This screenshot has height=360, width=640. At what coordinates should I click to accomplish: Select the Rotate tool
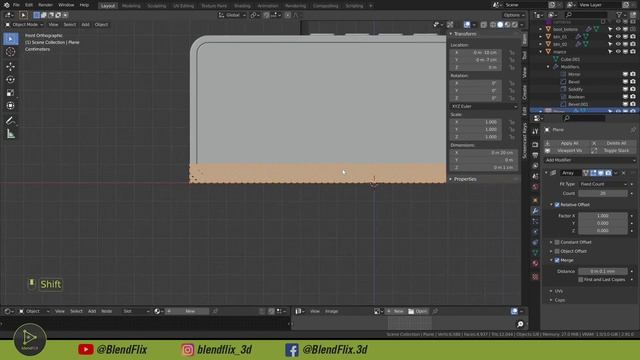tap(11, 79)
